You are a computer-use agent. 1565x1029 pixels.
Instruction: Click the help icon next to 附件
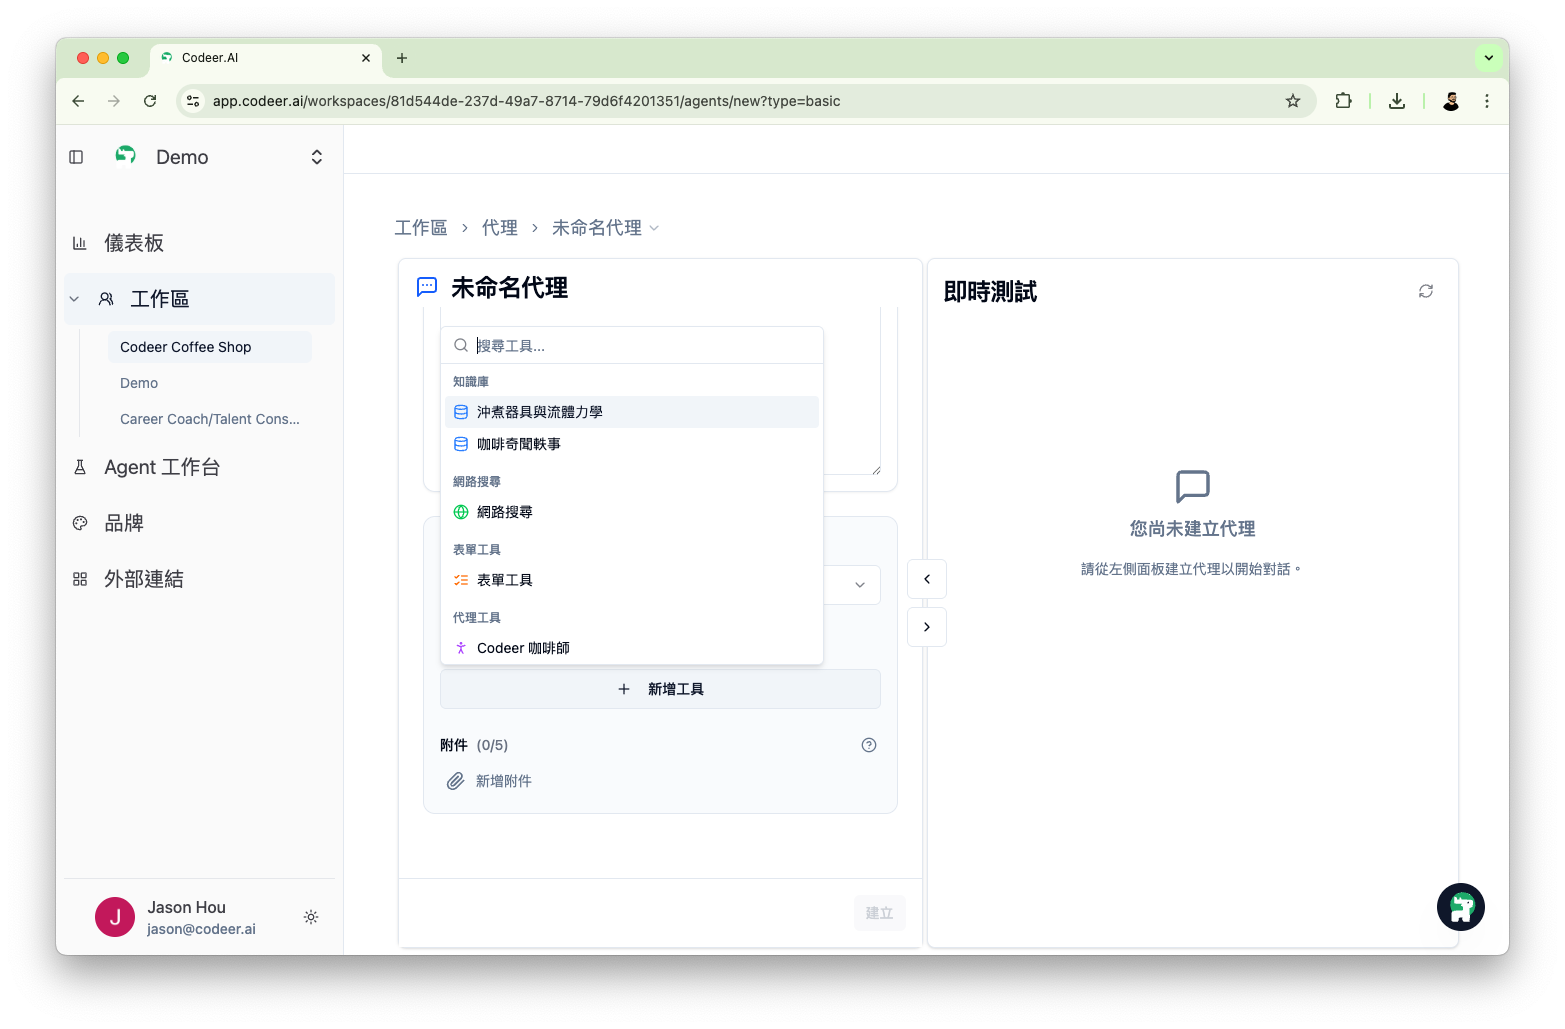click(868, 744)
